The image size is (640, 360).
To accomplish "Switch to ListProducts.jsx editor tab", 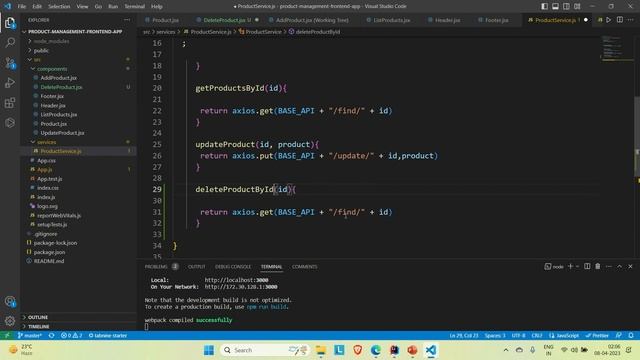I will point(391,20).
